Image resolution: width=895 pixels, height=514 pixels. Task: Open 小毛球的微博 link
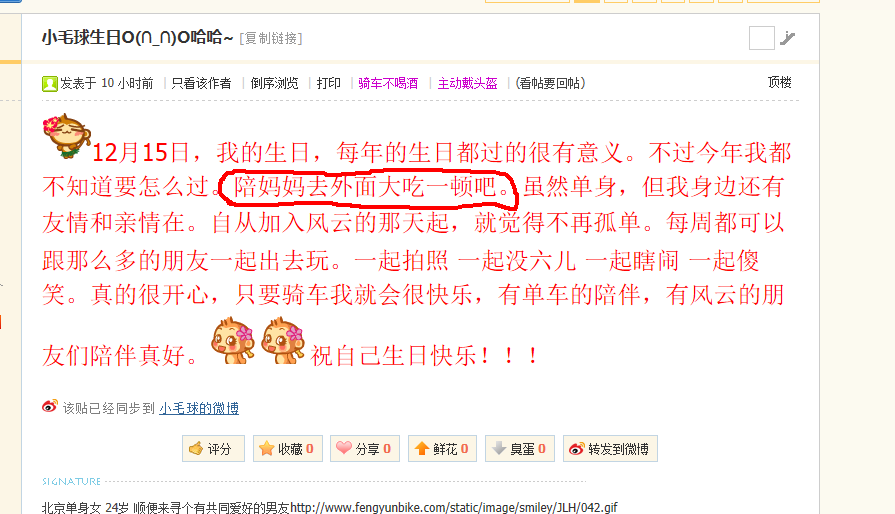pos(199,408)
